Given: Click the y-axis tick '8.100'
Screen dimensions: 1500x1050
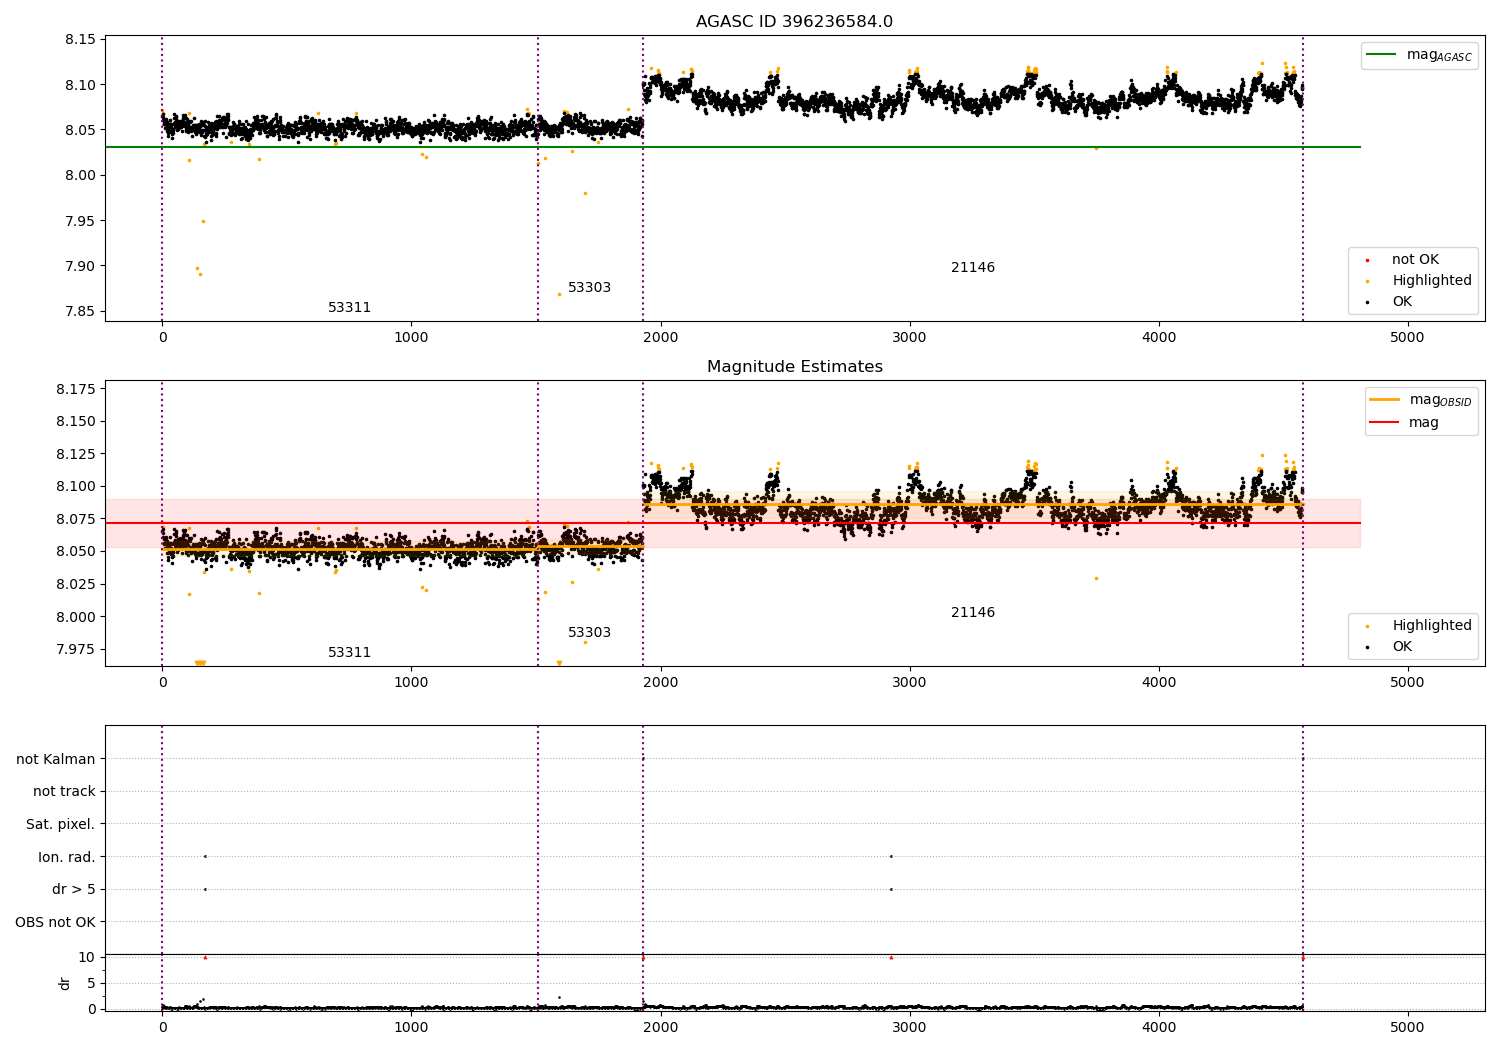Looking at the screenshot, I should [76, 487].
